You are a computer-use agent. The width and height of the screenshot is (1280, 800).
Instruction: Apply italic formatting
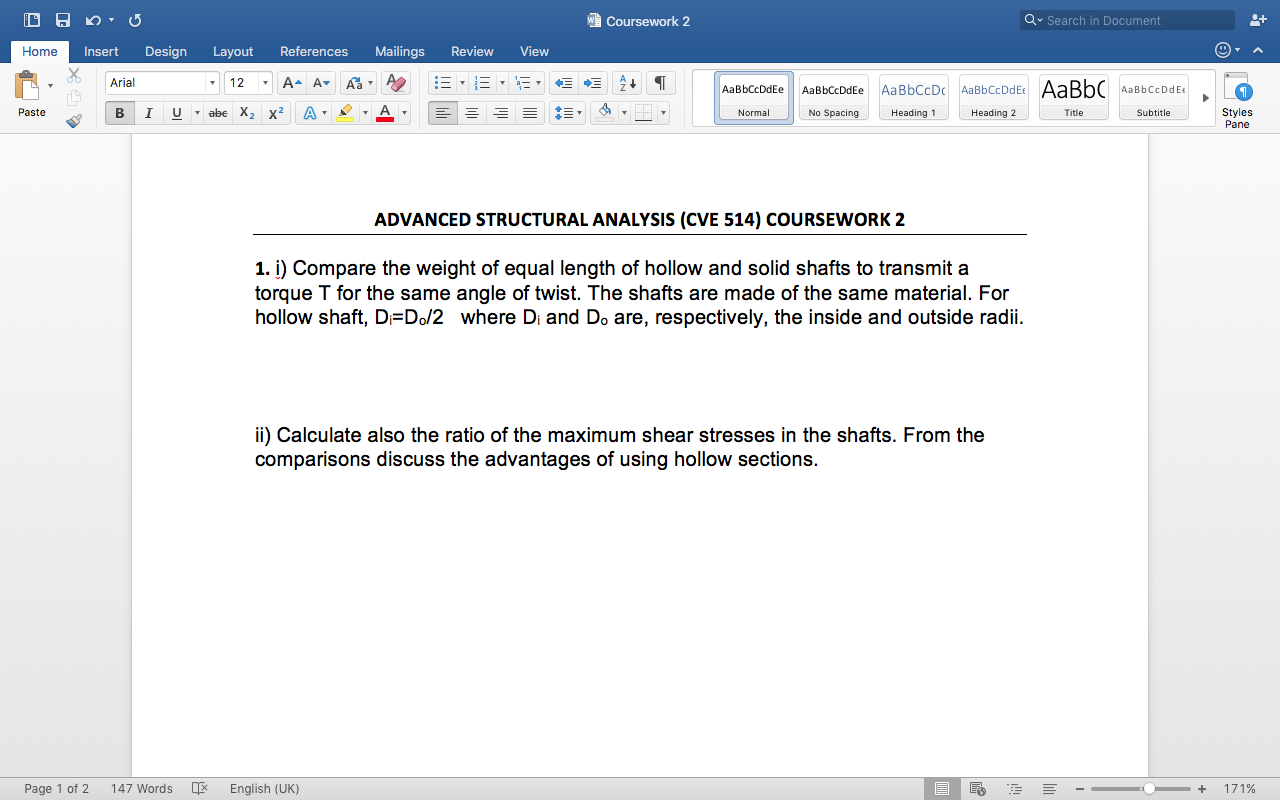tap(148, 113)
